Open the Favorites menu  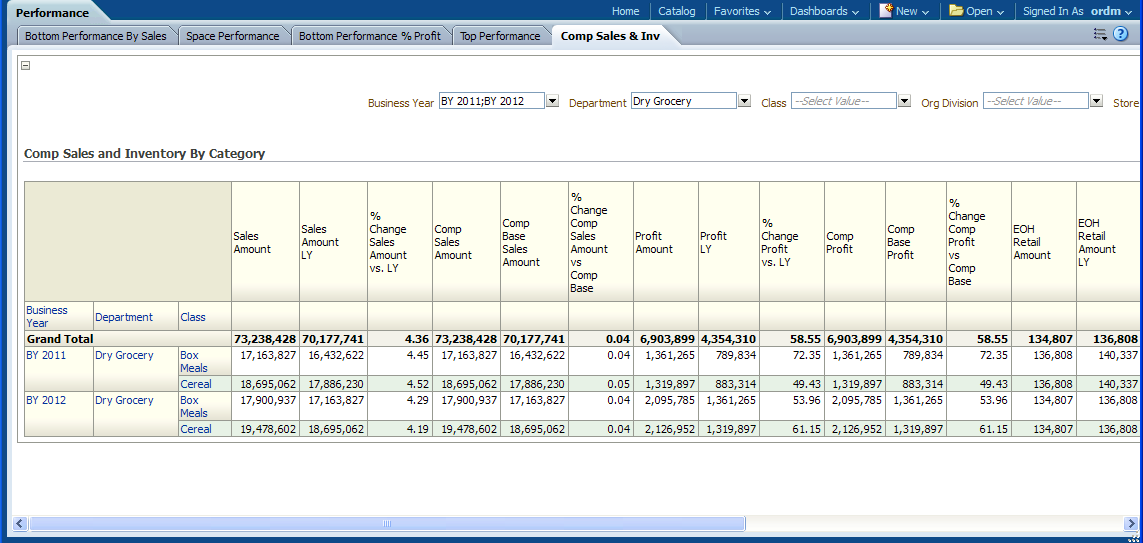[742, 11]
